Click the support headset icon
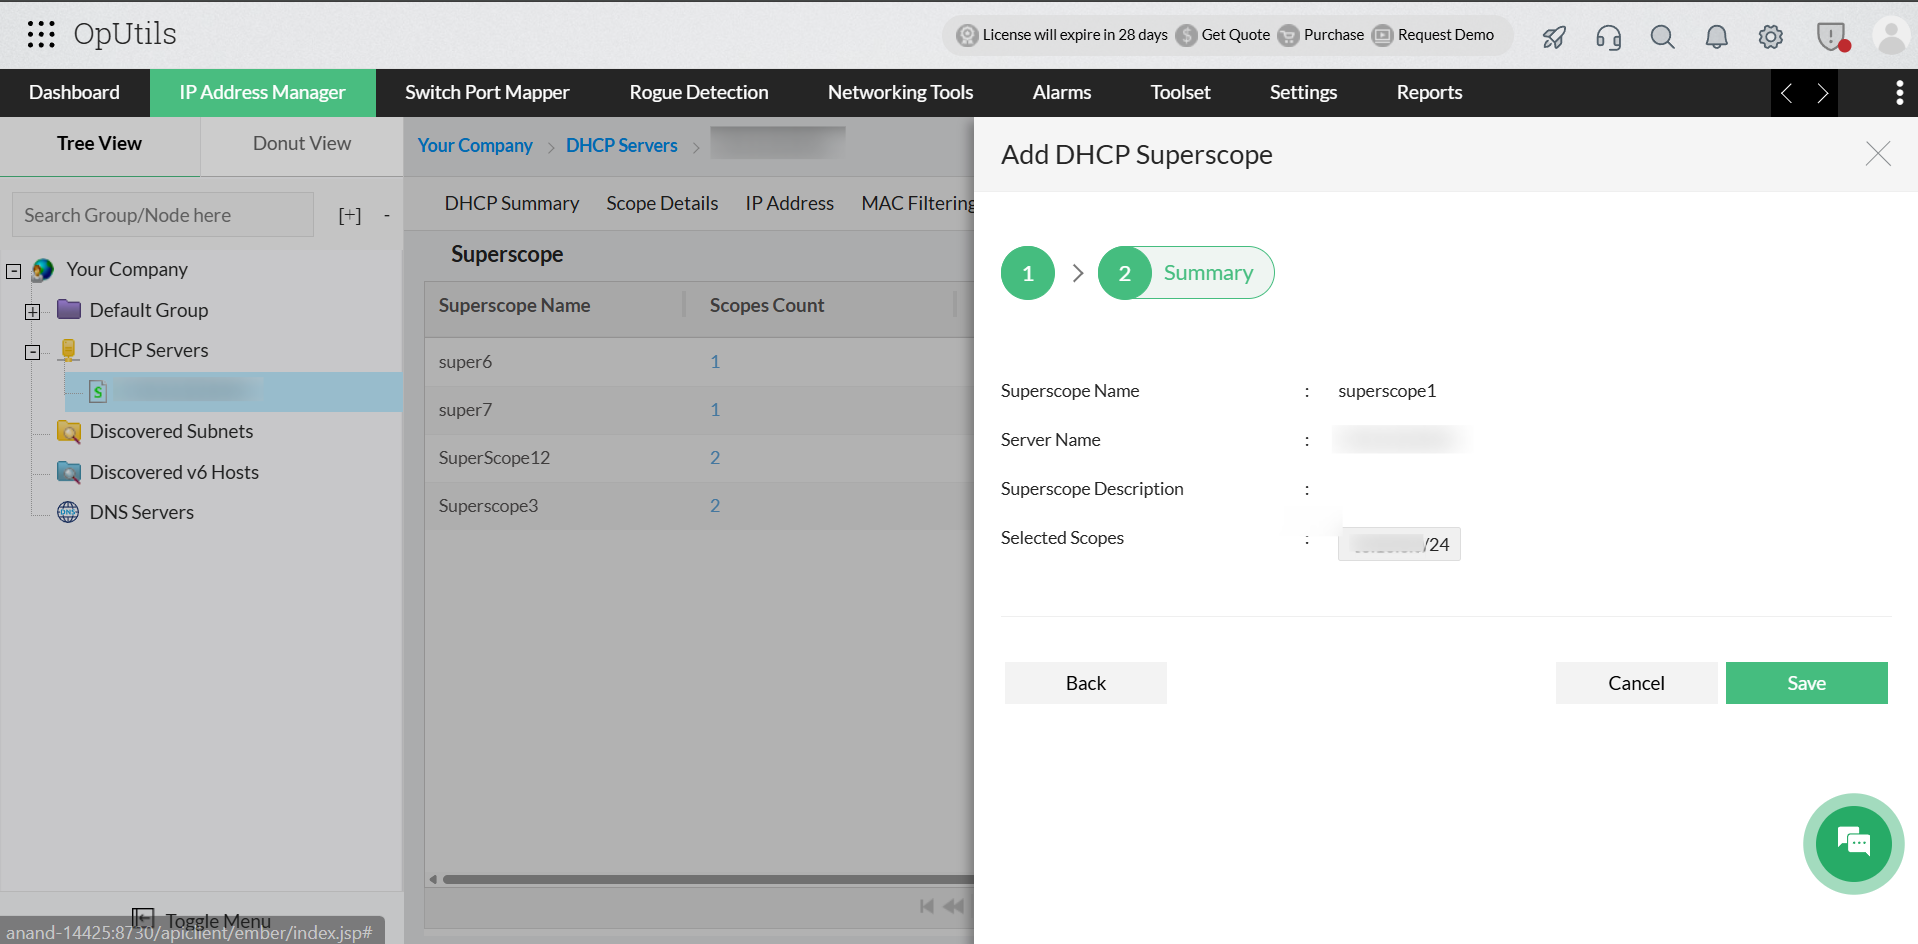Screen dimensions: 1918x944 coord(1607,37)
